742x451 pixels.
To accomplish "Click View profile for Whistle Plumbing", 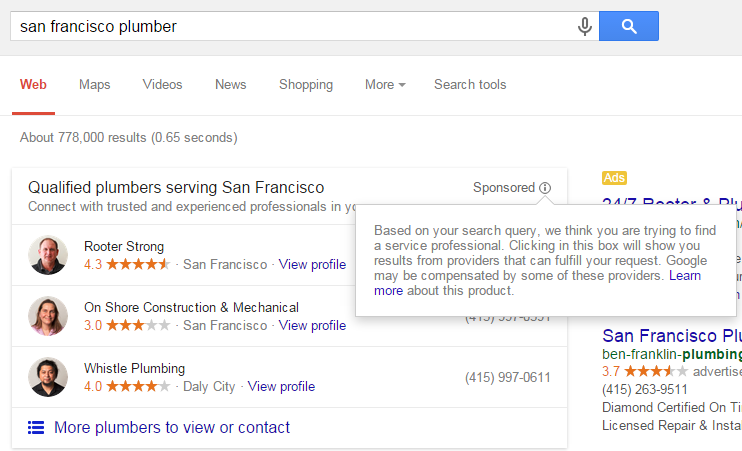I will pyautogui.click(x=281, y=387).
